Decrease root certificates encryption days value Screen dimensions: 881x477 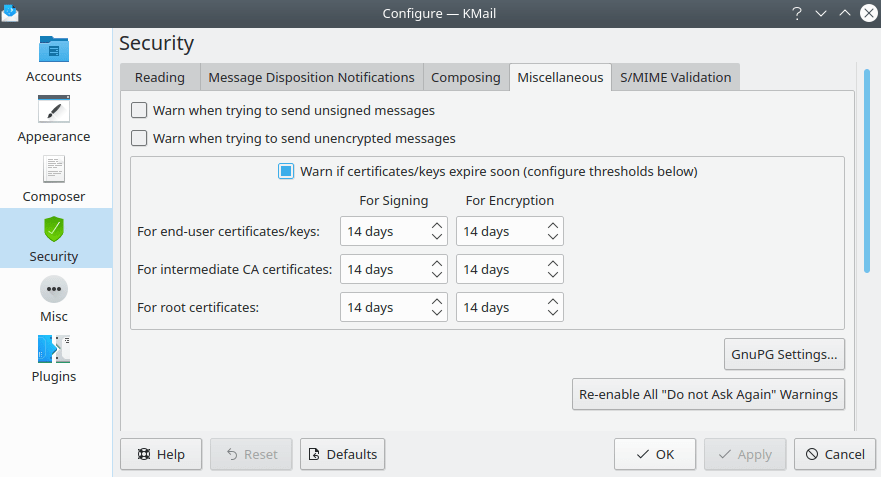pyautogui.click(x=553, y=313)
